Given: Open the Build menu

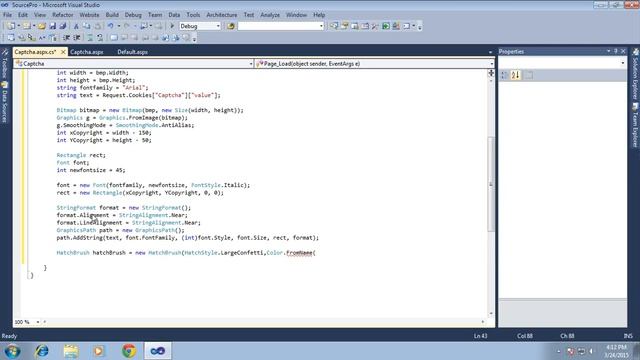Looking at the screenshot, I should point(112,15).
